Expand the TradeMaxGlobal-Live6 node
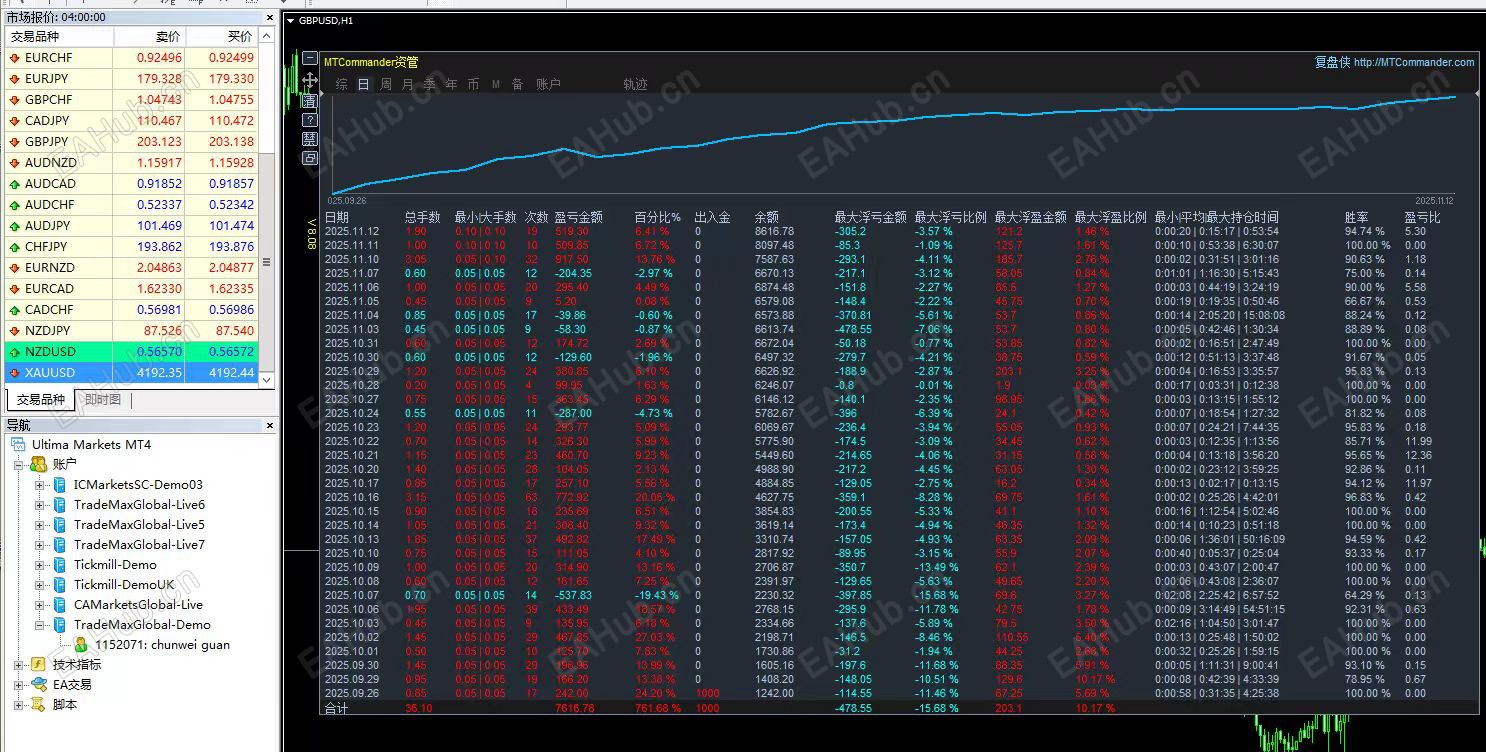This screenshot has width=1486, height=752. [39, 505]
